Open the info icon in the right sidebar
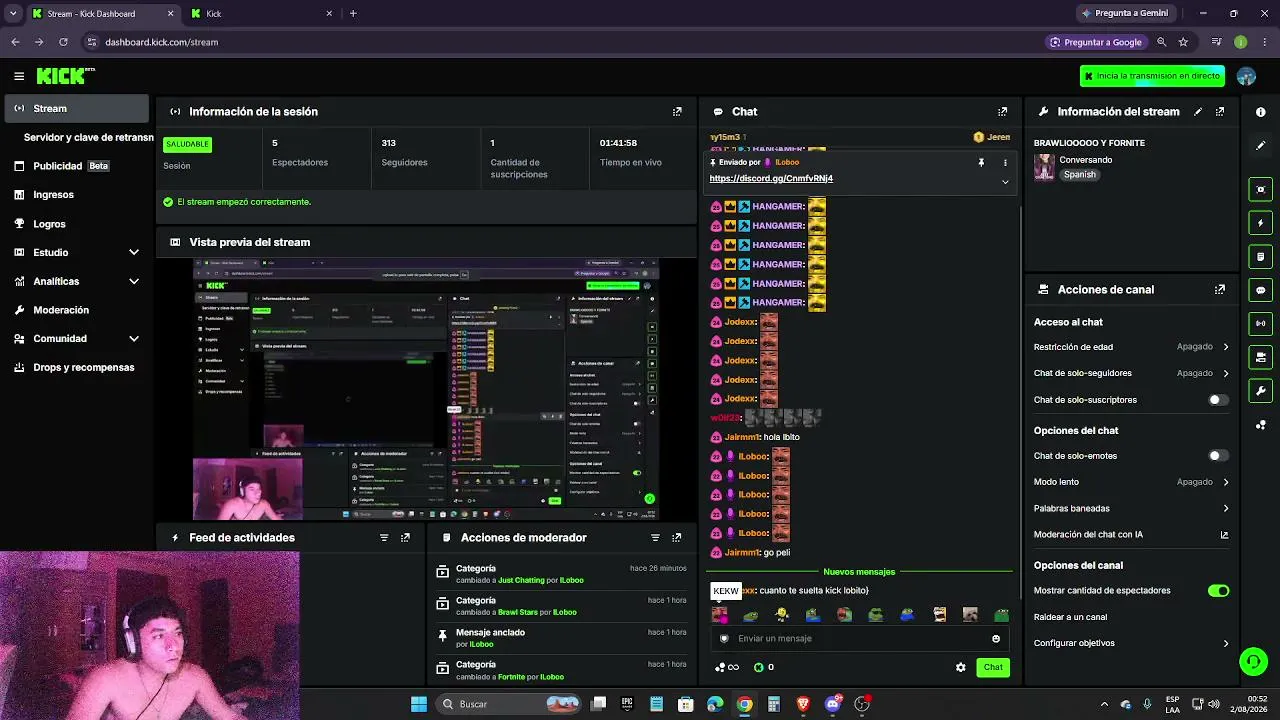1280x720 pixels. tap(1260, 112)
